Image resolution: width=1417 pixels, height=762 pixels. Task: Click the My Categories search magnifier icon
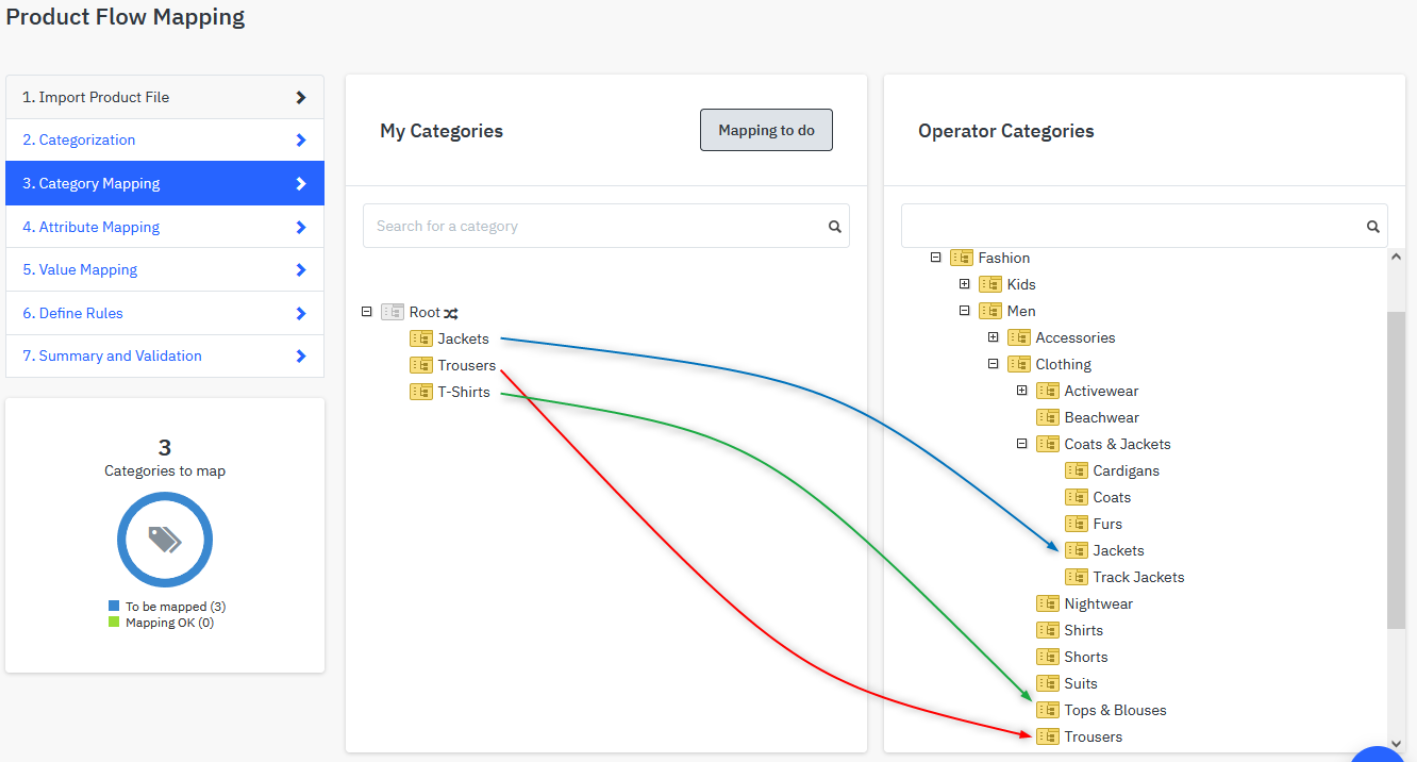[x=835, y=227]
